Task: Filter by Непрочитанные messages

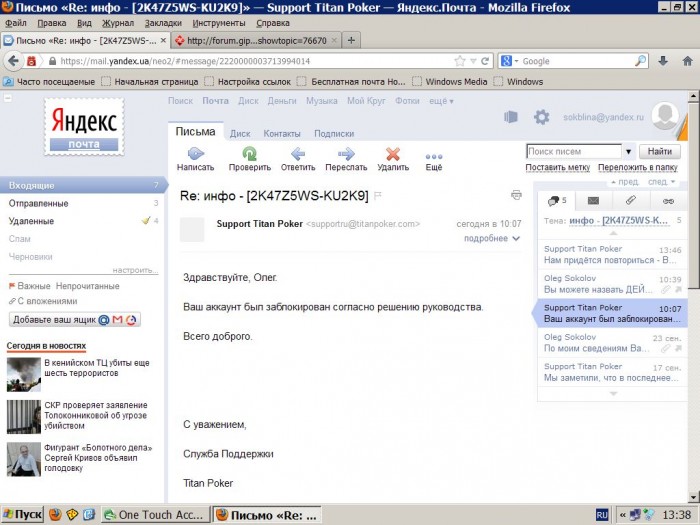Action: click(88, 286)
